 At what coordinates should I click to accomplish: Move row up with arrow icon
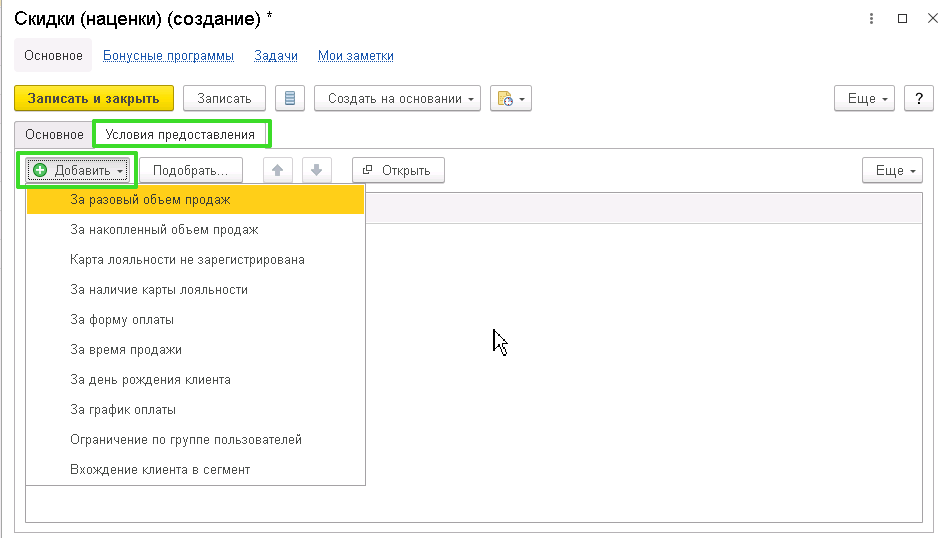pyautogui.click(x=278, y=170)
